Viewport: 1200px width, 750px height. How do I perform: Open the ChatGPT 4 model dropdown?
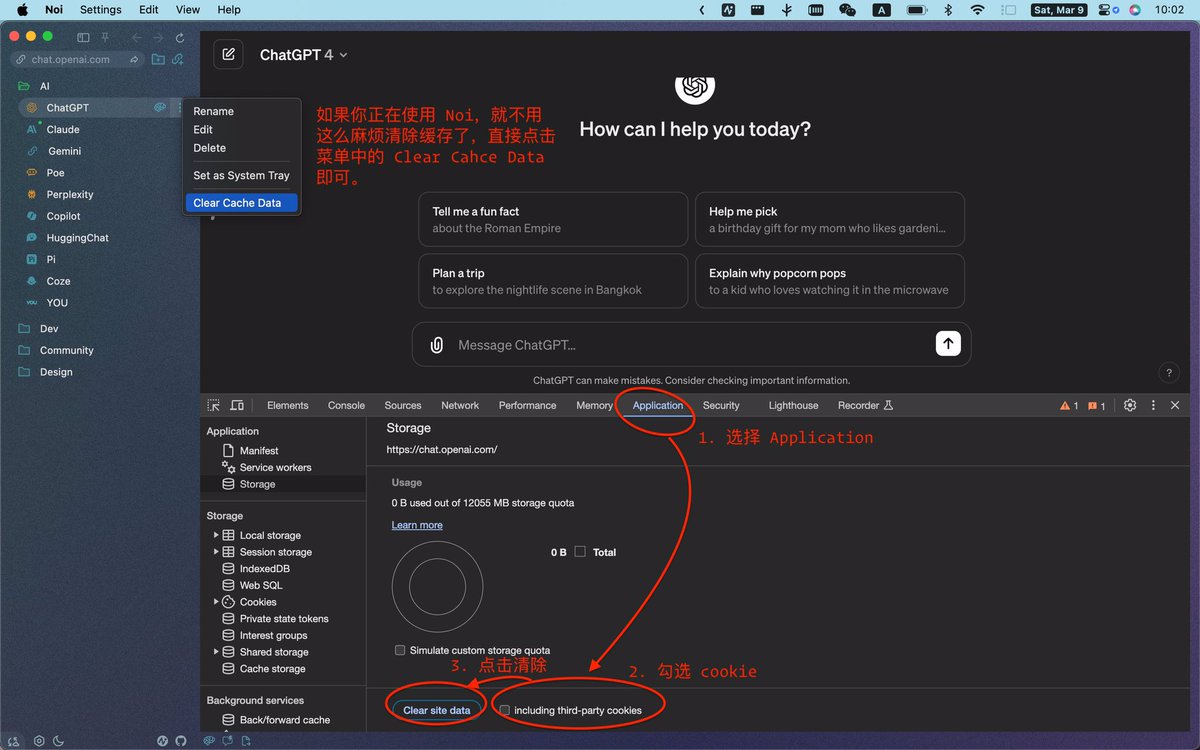[304, 55]
